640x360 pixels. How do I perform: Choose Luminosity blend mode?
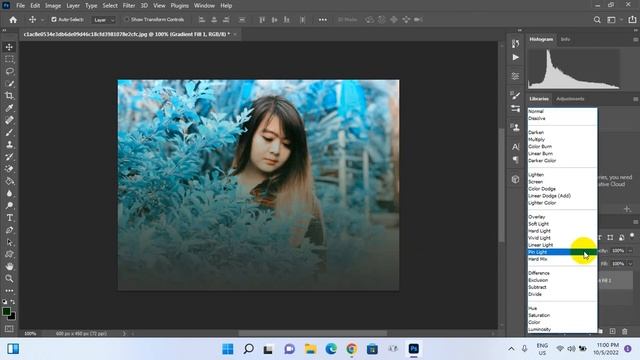(562, 329)
